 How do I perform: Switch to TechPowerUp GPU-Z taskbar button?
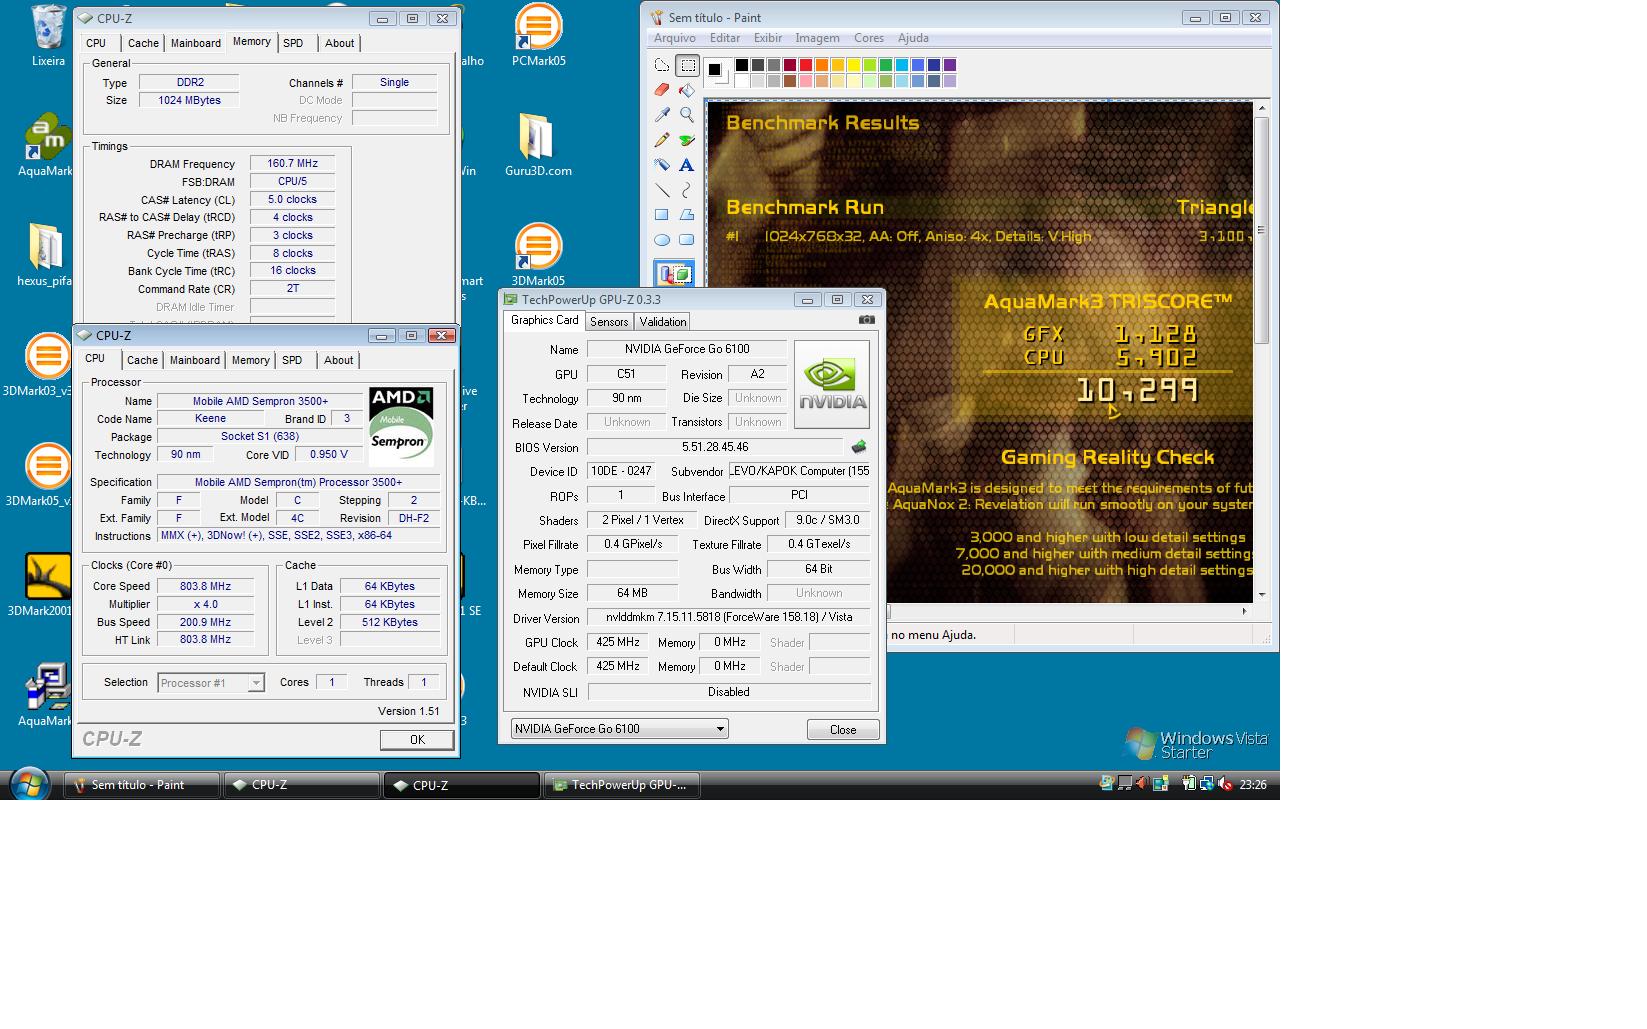(622, 785)
